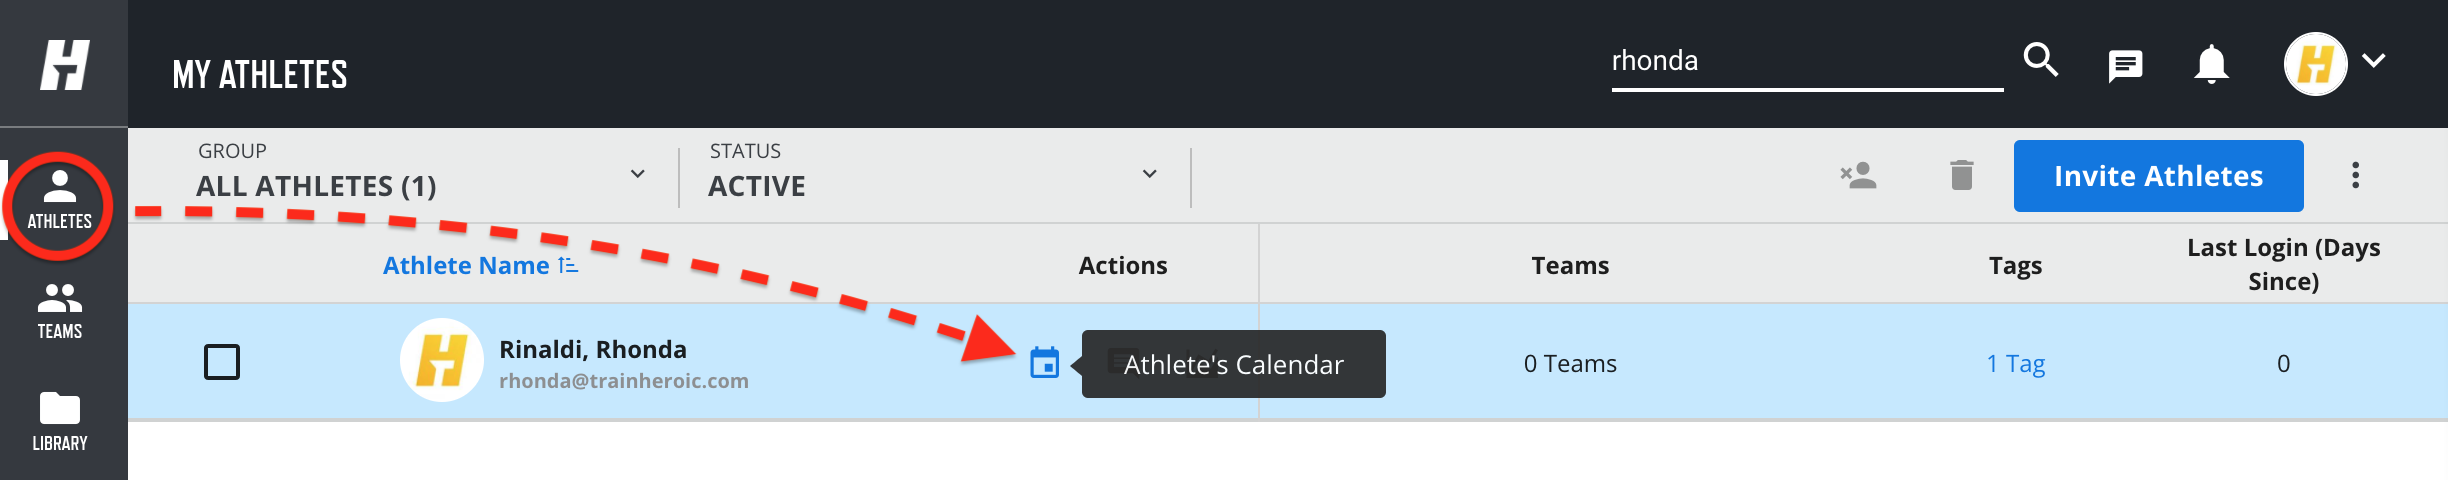Select the Rinaldi, Rhonda checkbox
The width and height of the screenshot is (2448, 480).
point(222,362)
